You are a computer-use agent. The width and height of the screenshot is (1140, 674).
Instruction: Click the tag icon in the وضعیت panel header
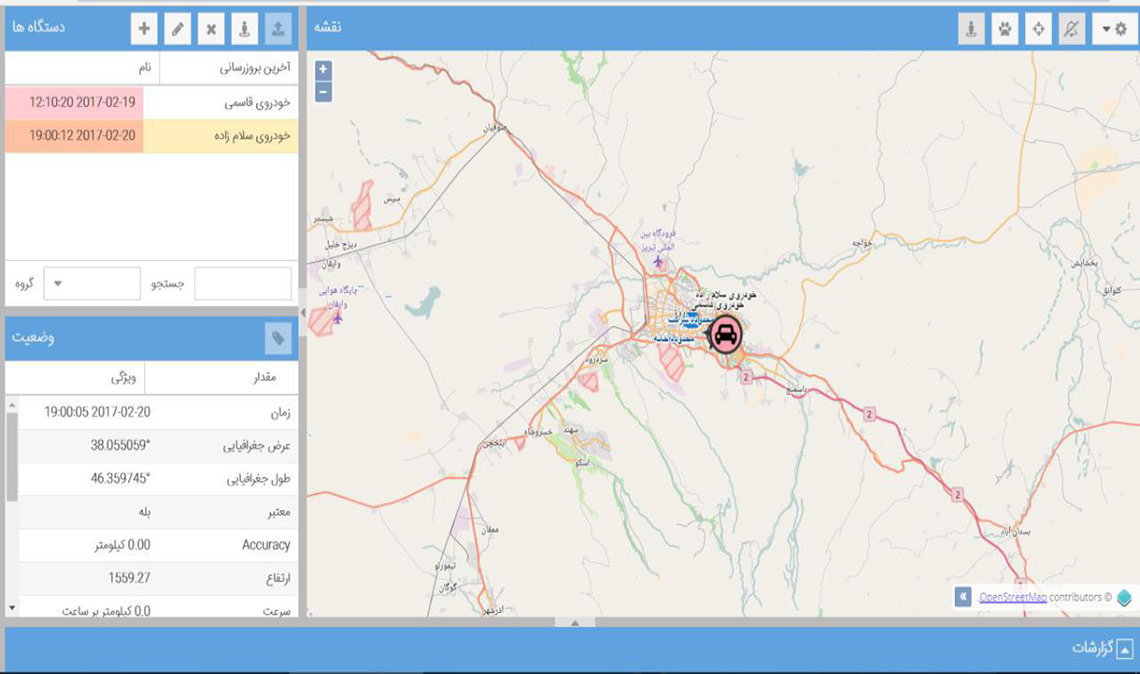[x=278, y=338]
